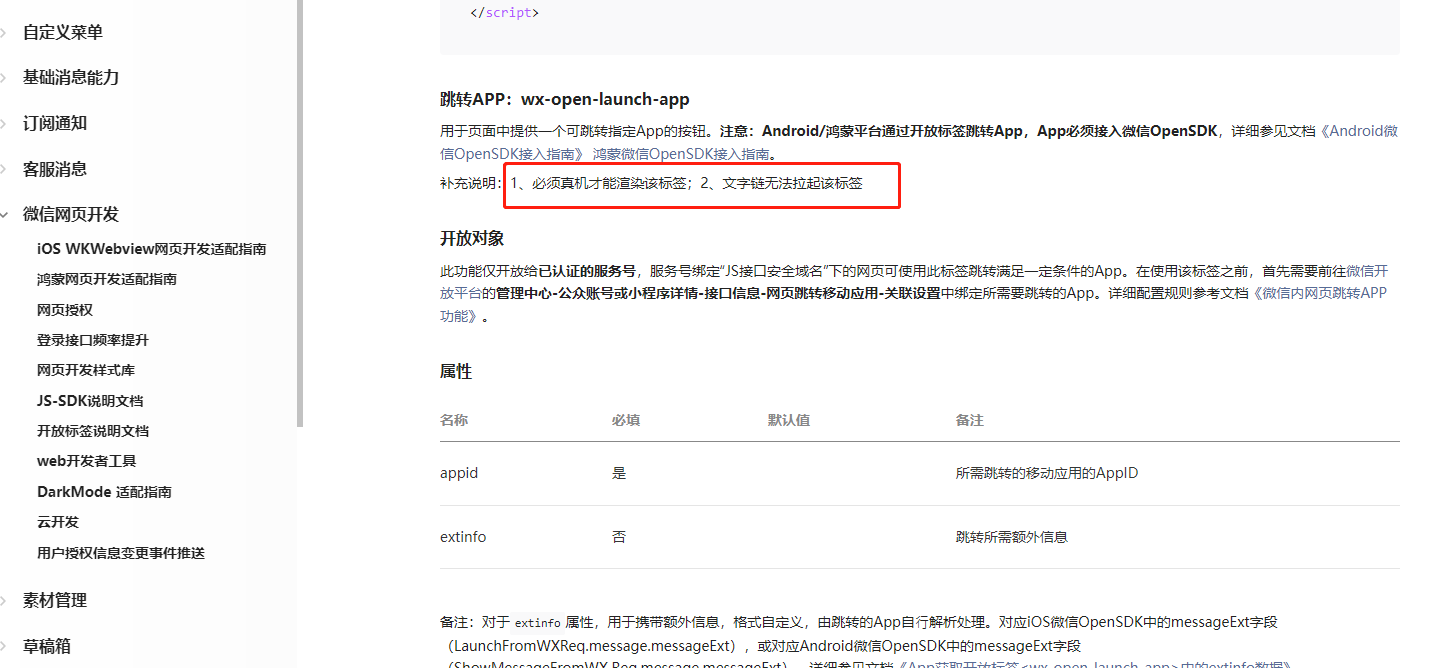1443x668 pixels.
Task: Click the 备注 column header
Action: (970, 420)
